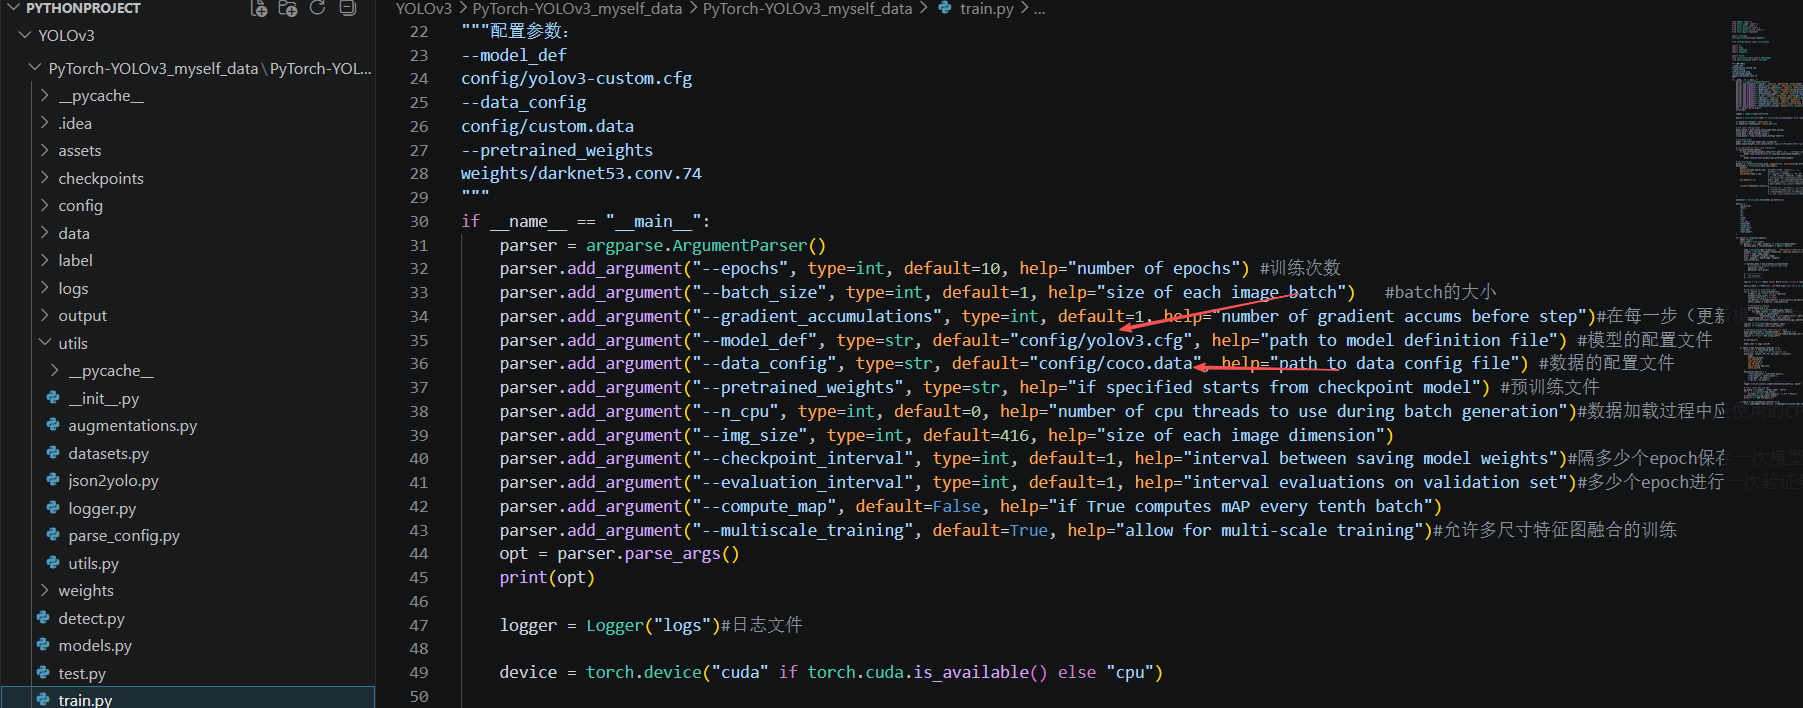Collapse all folders in explorer

[x=347, y=8]
